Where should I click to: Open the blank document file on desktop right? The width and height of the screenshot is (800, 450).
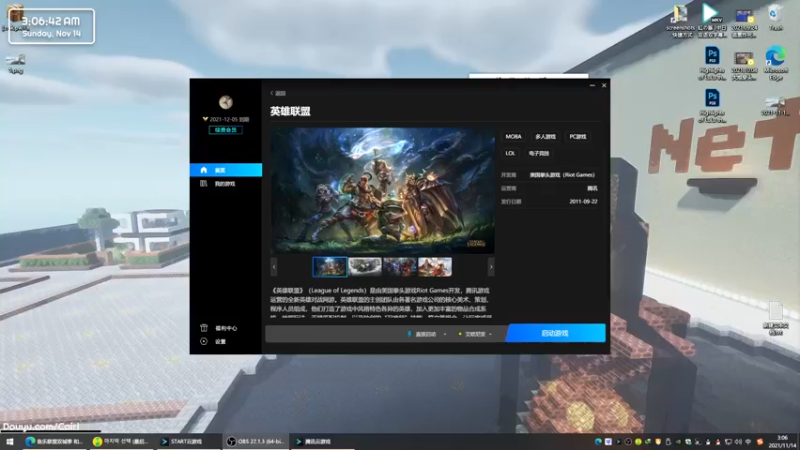point(776,318)
